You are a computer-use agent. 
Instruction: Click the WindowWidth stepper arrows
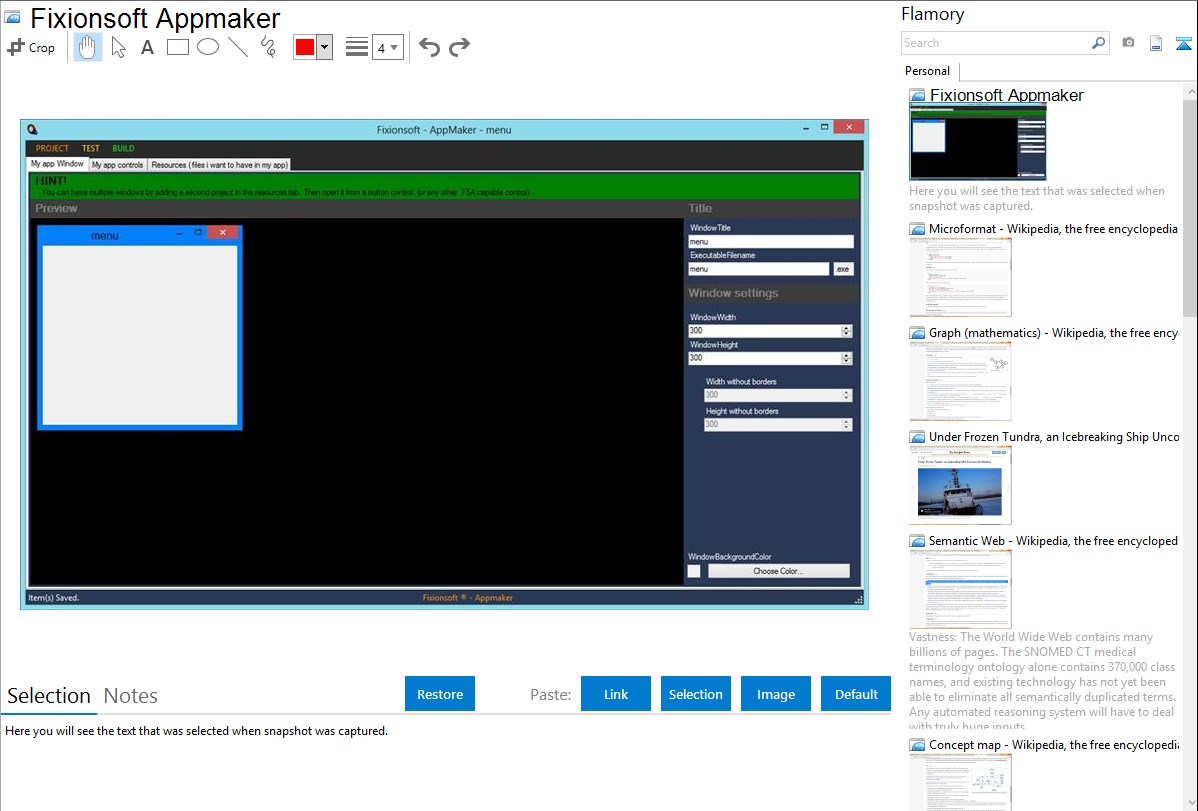847,331
